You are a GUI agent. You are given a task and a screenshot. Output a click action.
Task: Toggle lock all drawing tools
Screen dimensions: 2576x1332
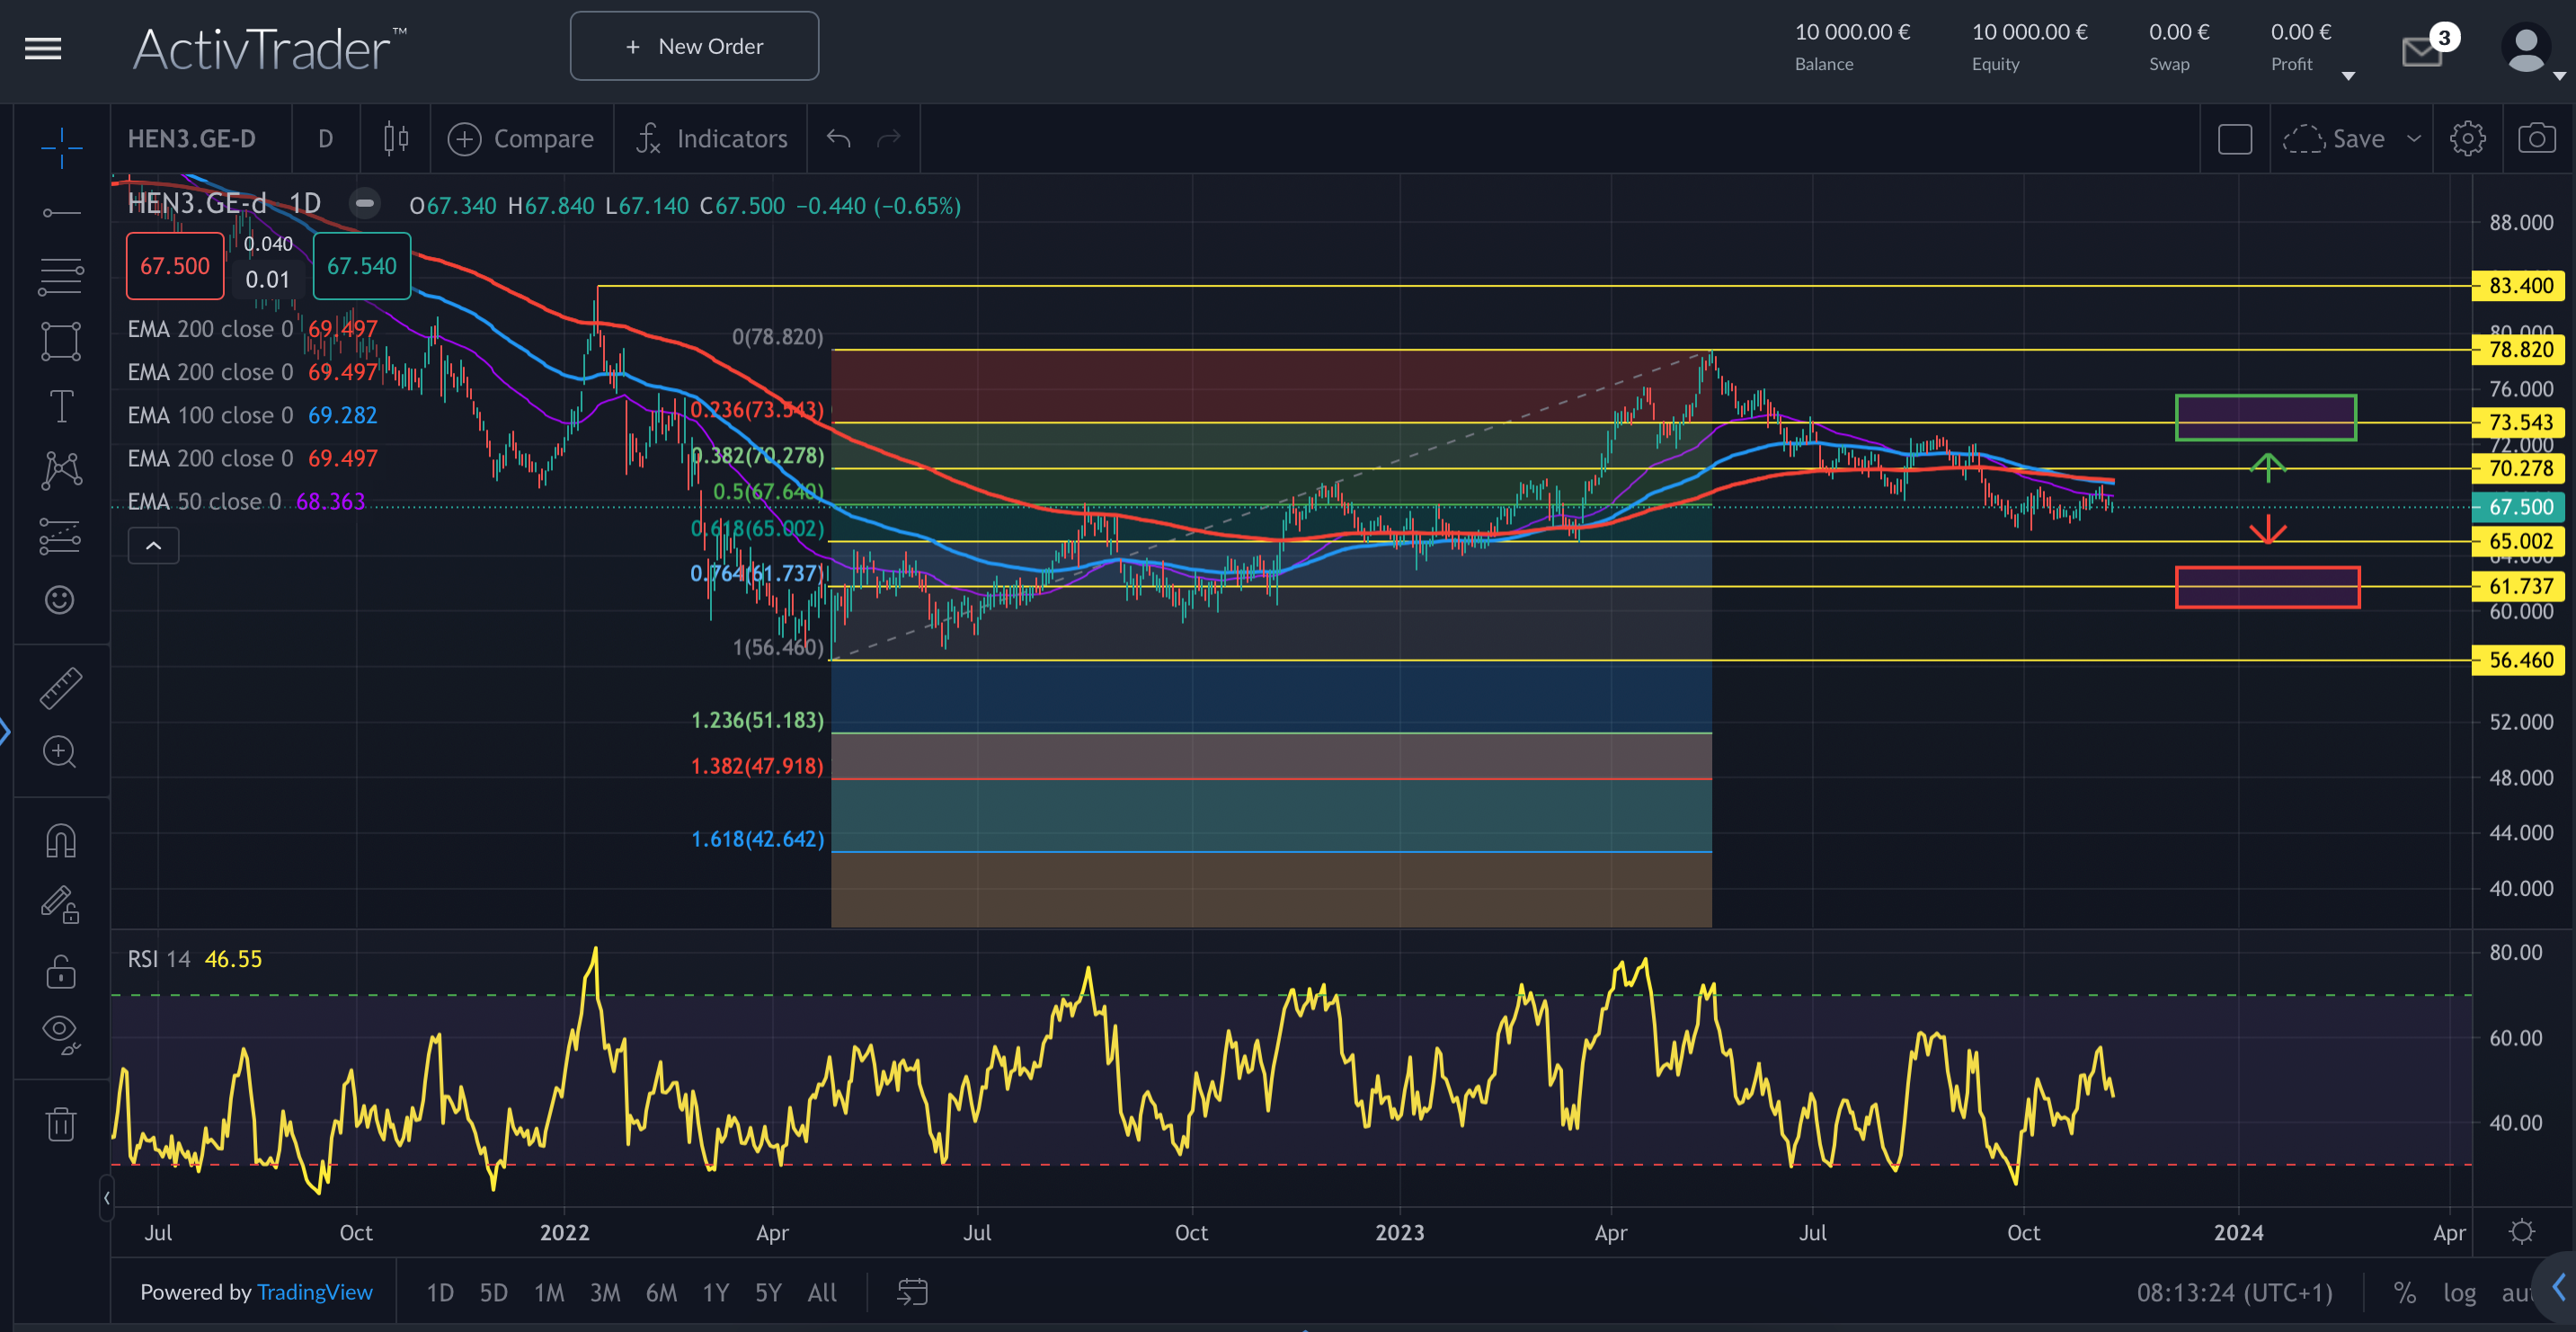(61, 971)
